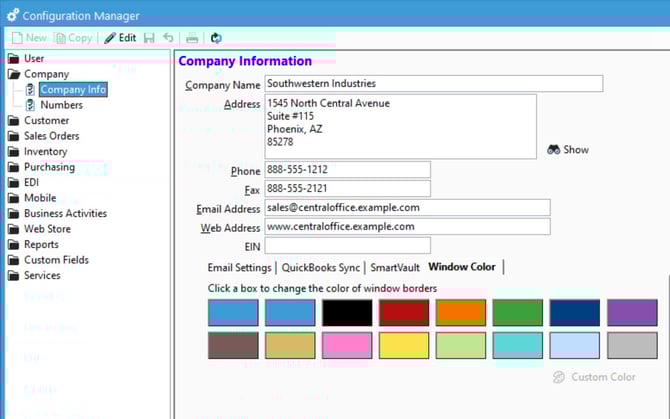Click the Refresh icon in toolbar
This screenshot has width=670, height=419.
click(216, 38)
